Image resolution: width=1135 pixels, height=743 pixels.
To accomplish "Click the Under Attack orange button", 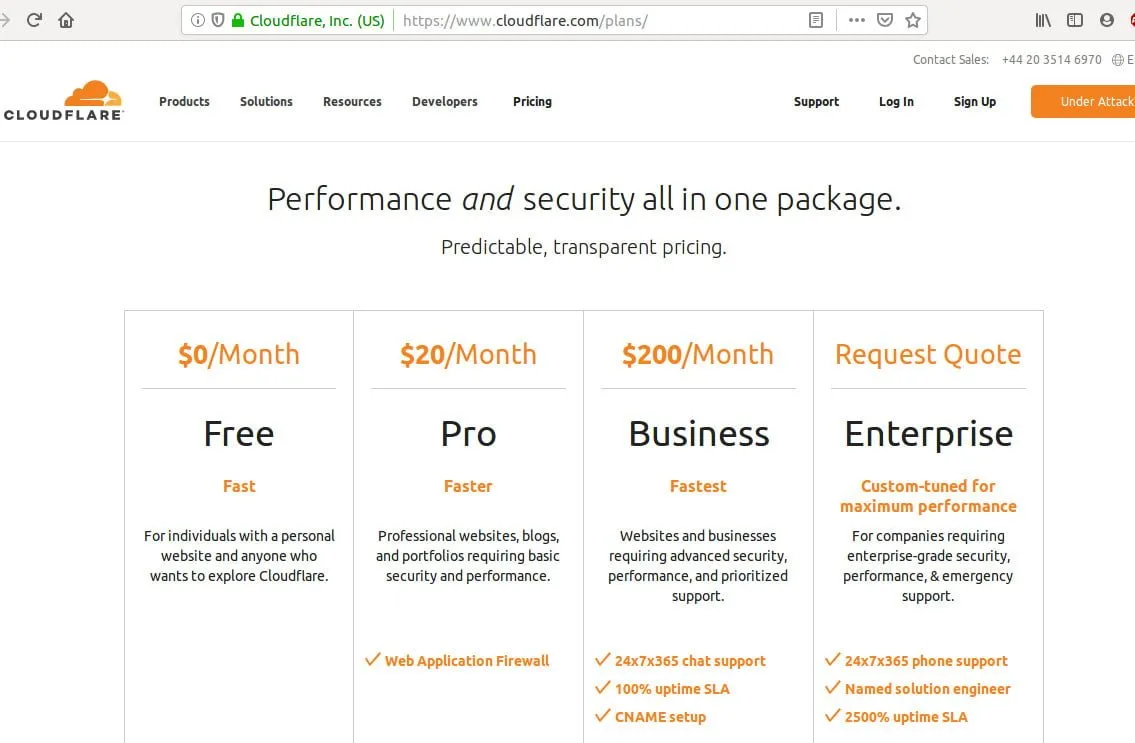I will [x=1083, y=101].
